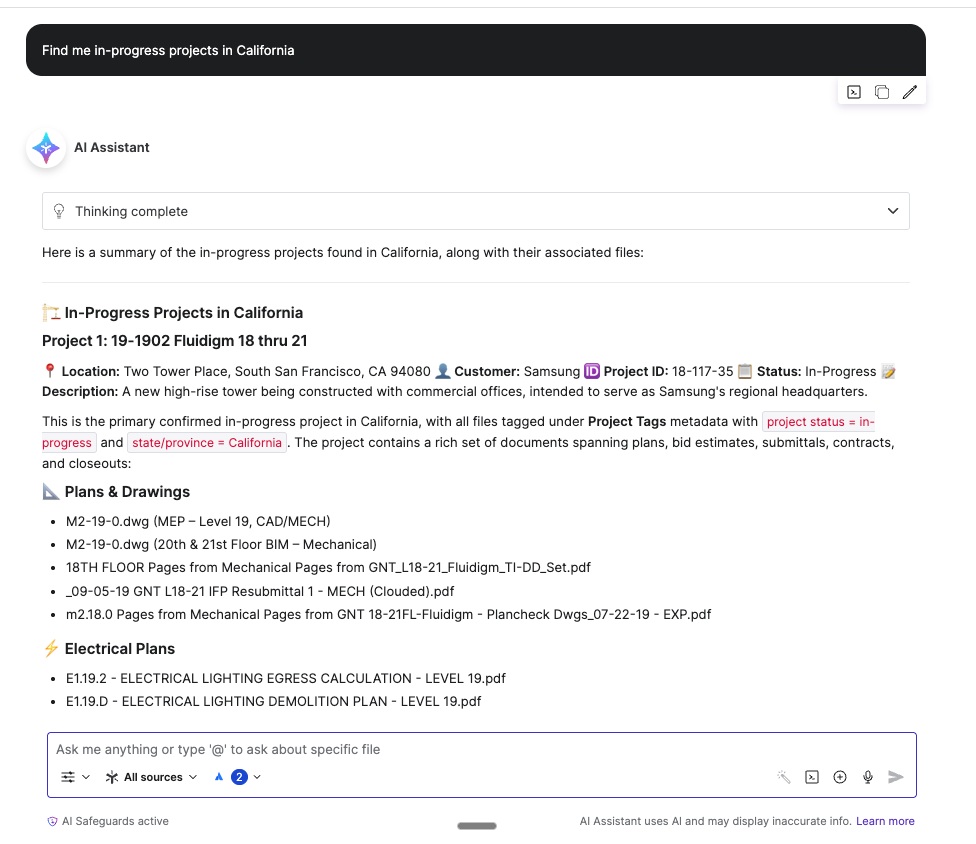Open the terminal icon beside the user prompt
The width and height of the screenshot is (976, 844).
[x=853, y=92]
